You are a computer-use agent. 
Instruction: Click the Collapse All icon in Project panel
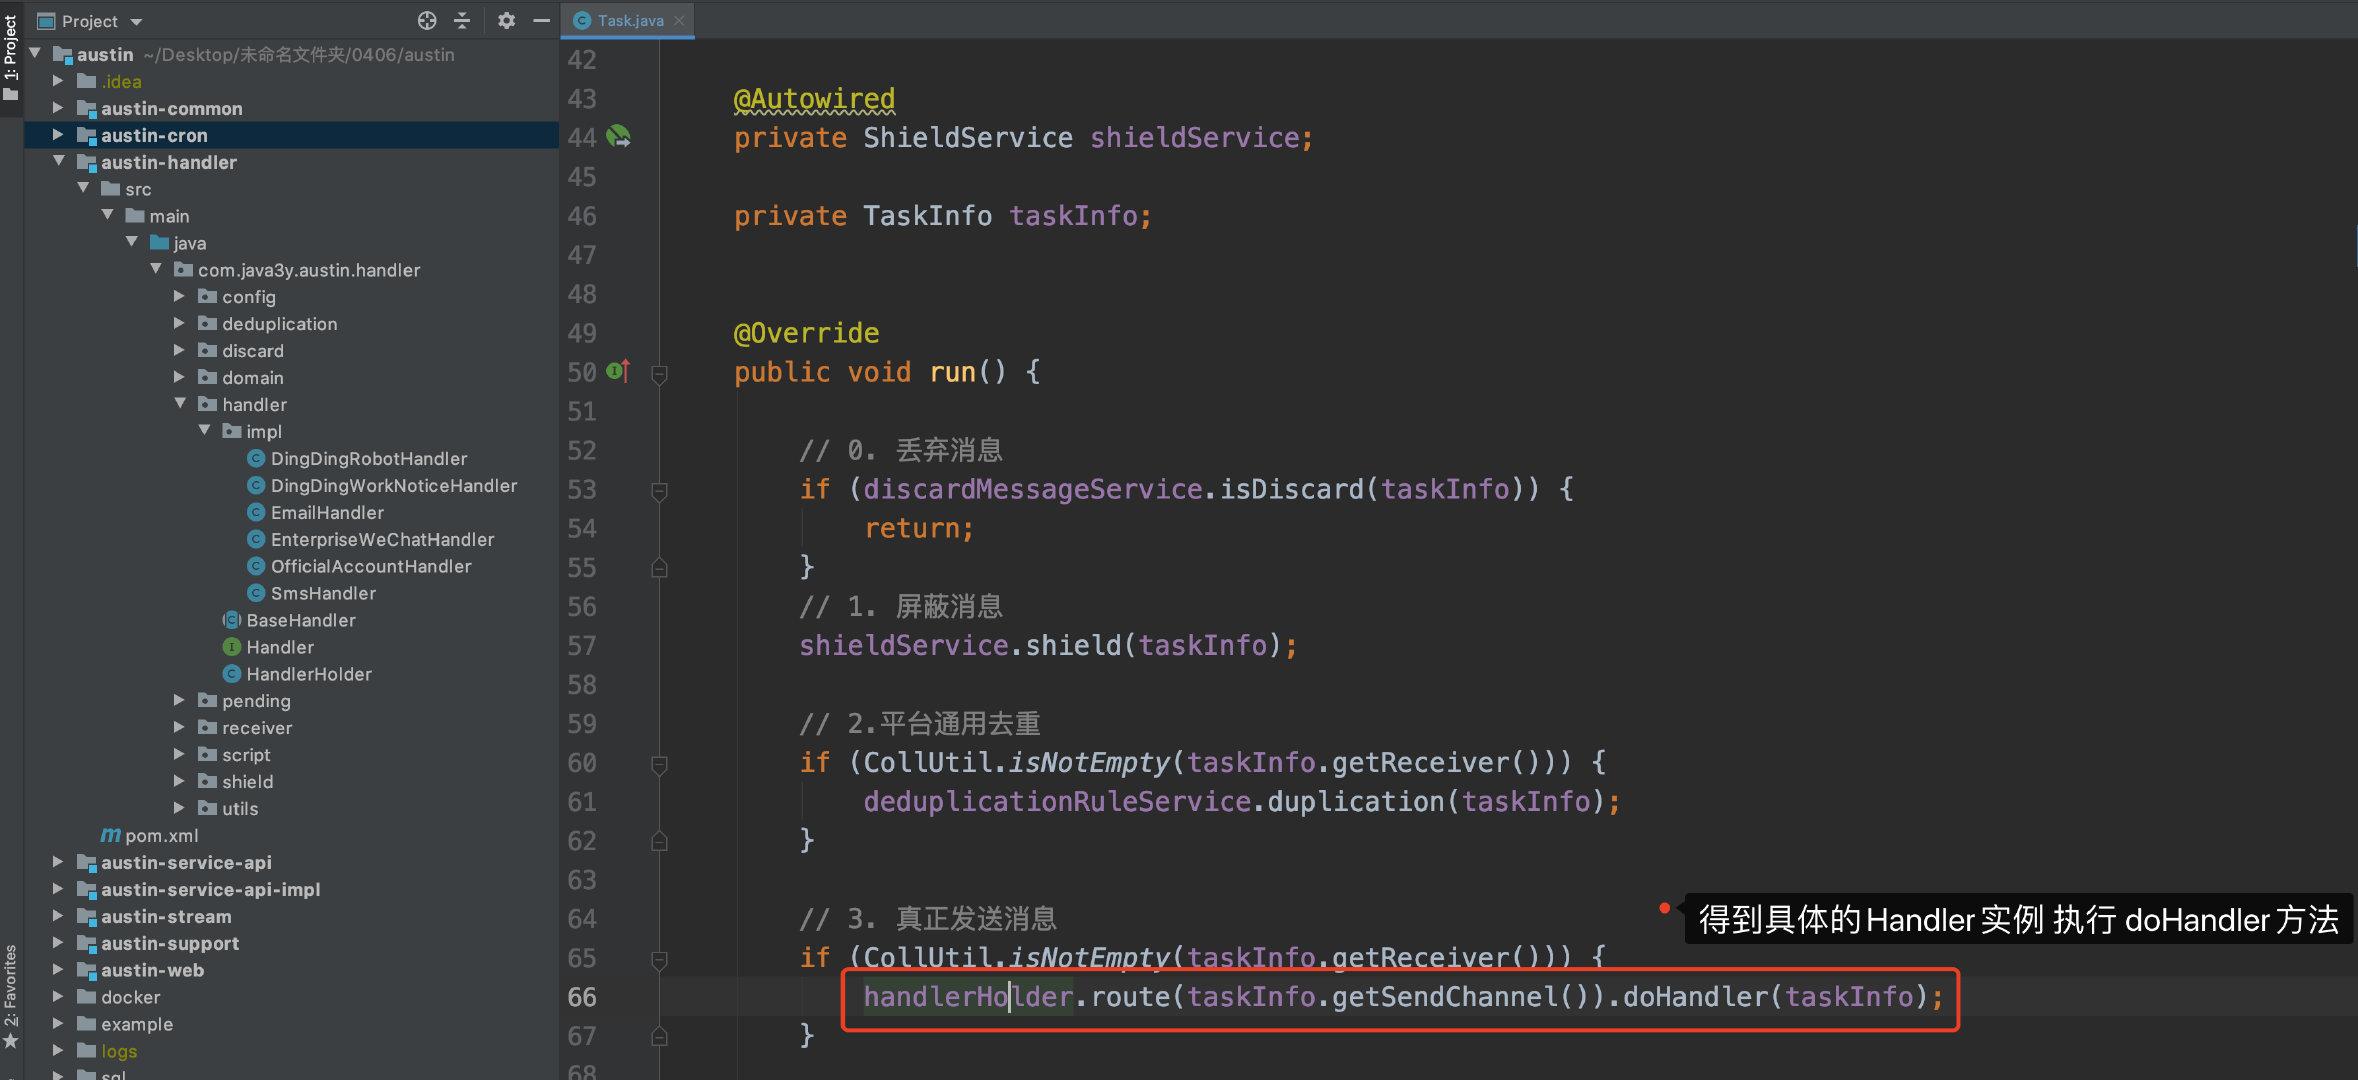pyautogui.click(x=462, y=20)
